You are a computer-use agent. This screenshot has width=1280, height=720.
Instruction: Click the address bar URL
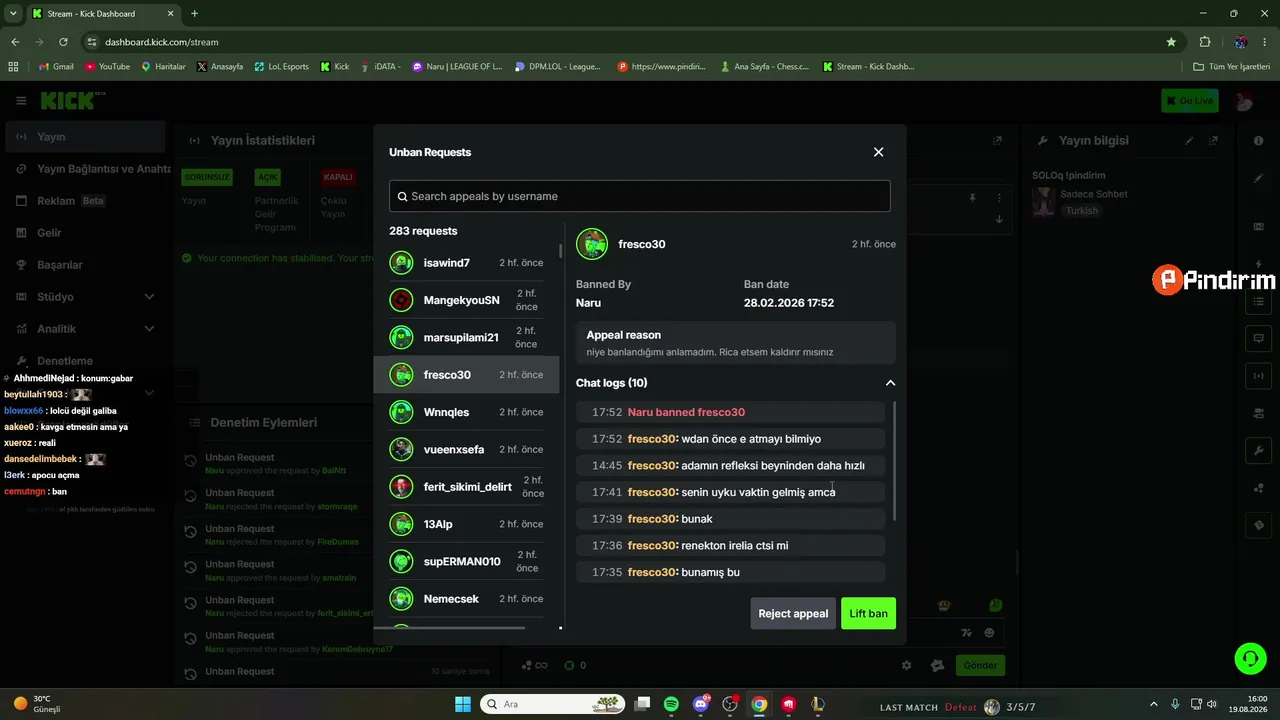click(x=161, y=42)
